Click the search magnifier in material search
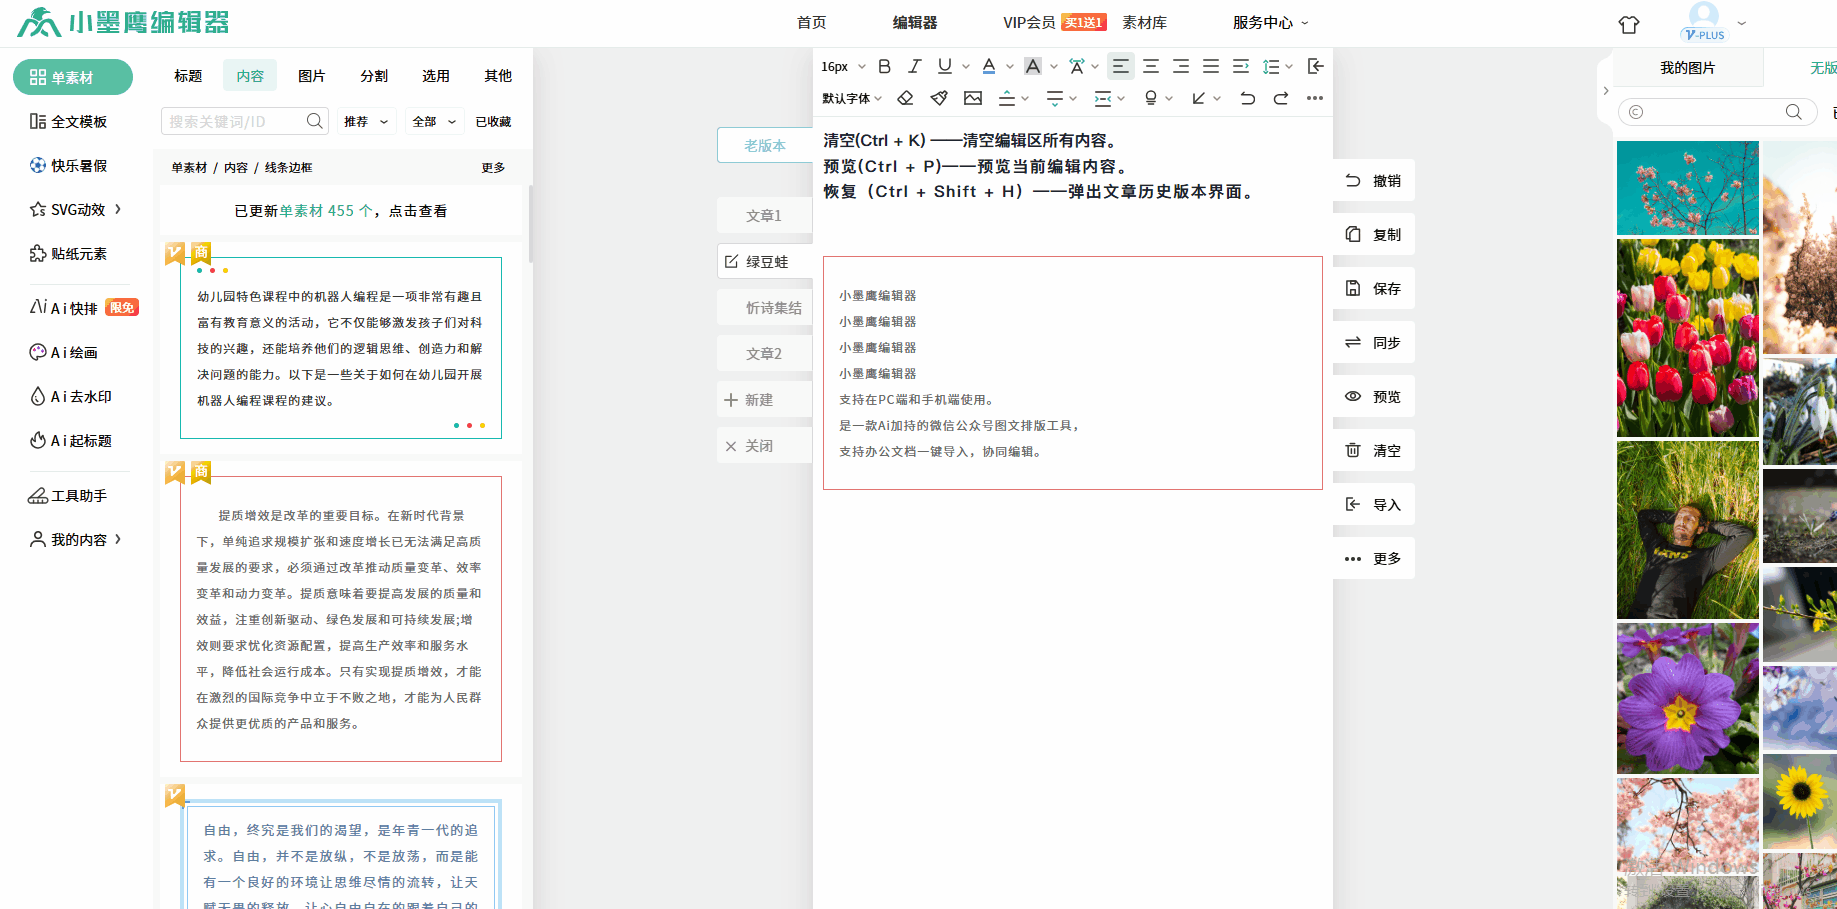Screen dimensions: 1837x909 pos(314,121)
